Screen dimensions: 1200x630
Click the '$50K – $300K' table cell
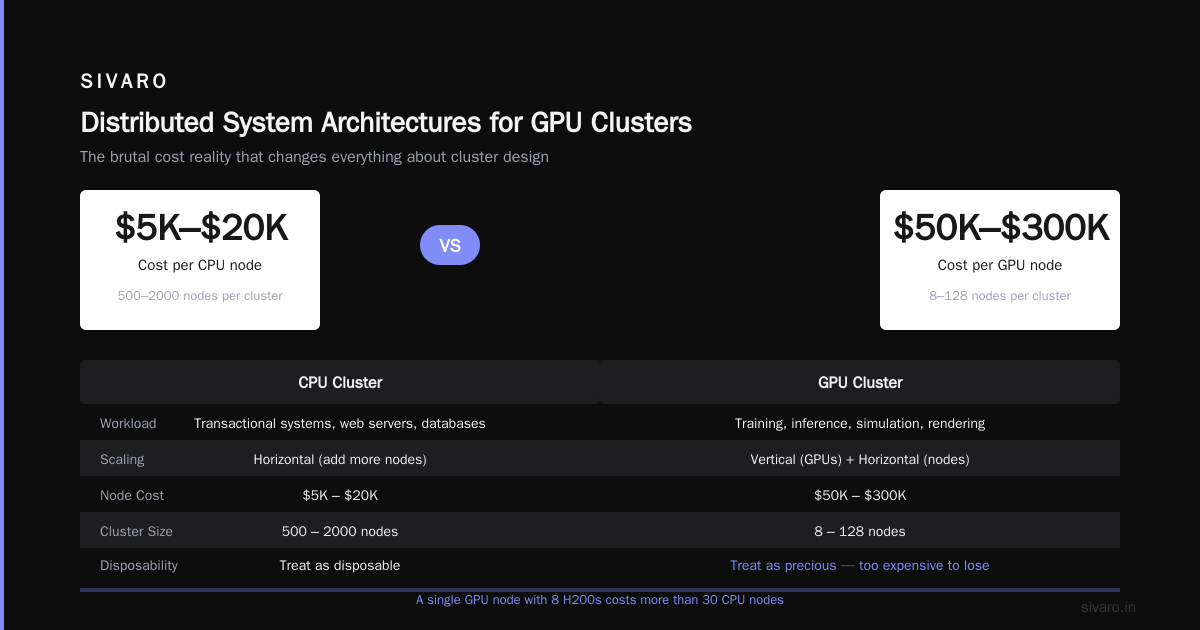click(860, 495)
